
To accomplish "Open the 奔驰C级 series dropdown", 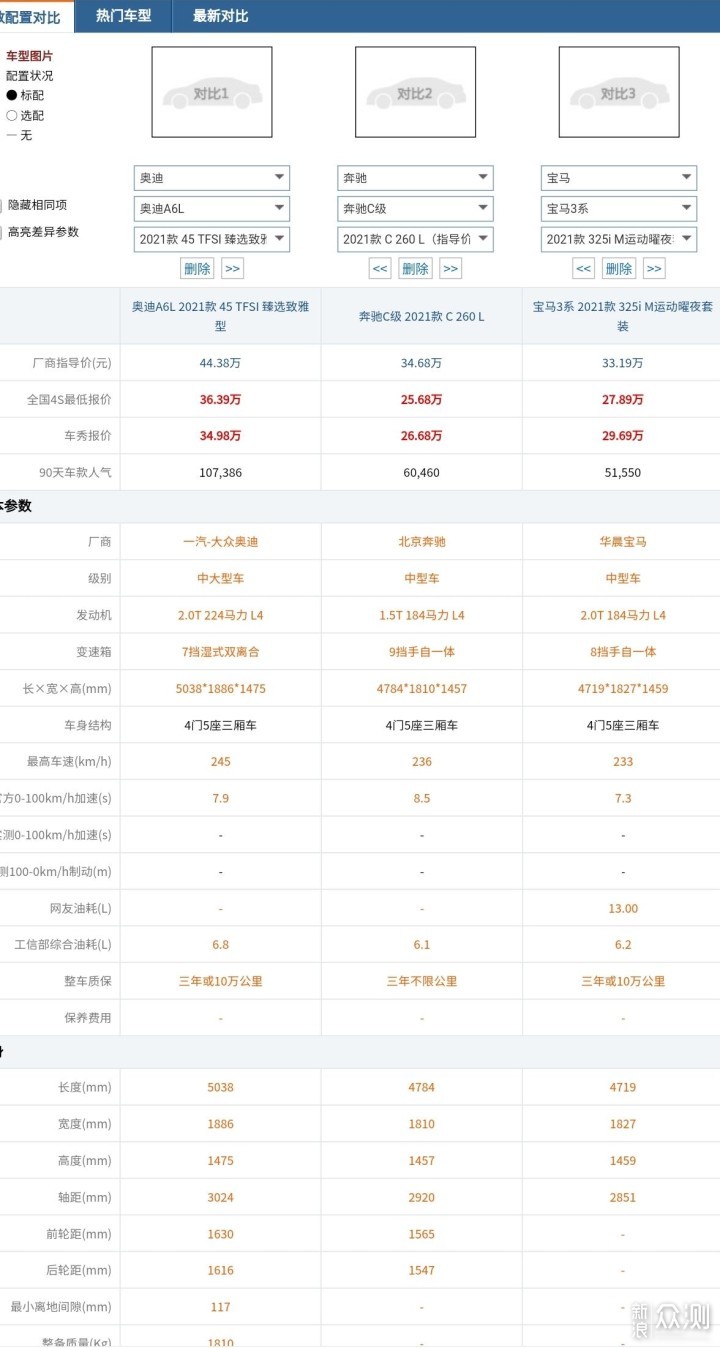I will click(415, 209).
